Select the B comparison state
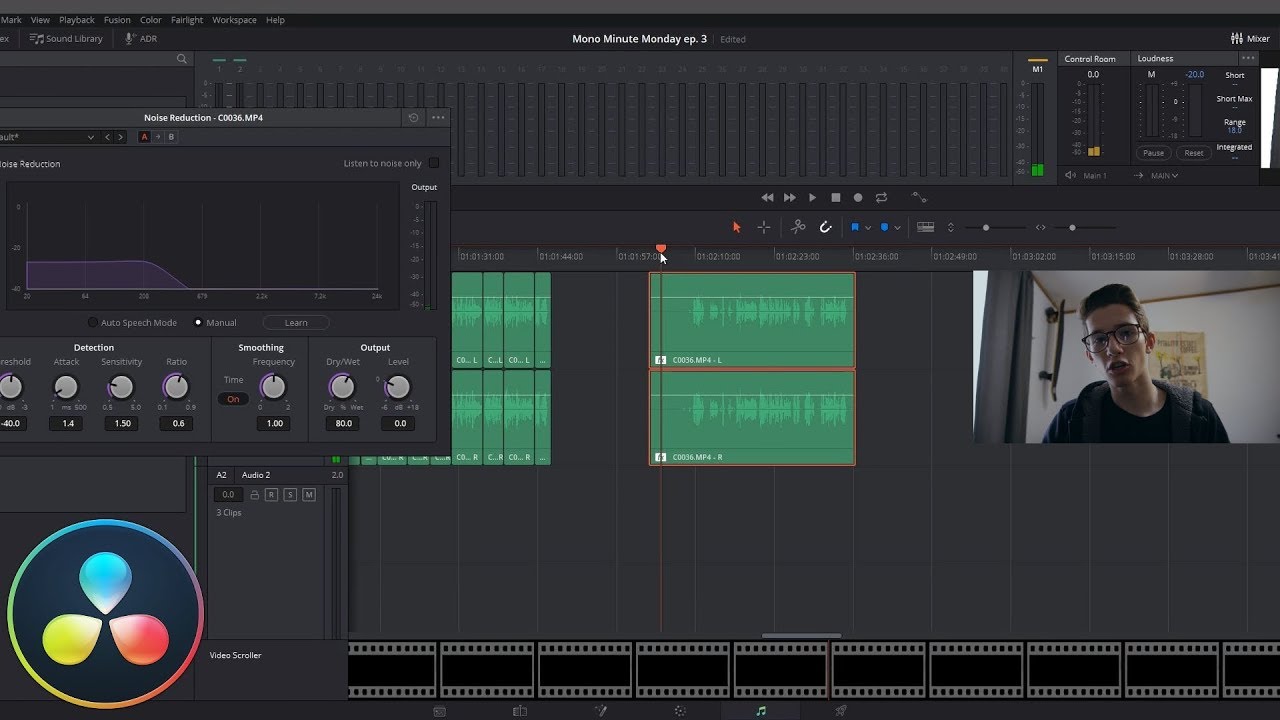 click(x=171, y=137)
